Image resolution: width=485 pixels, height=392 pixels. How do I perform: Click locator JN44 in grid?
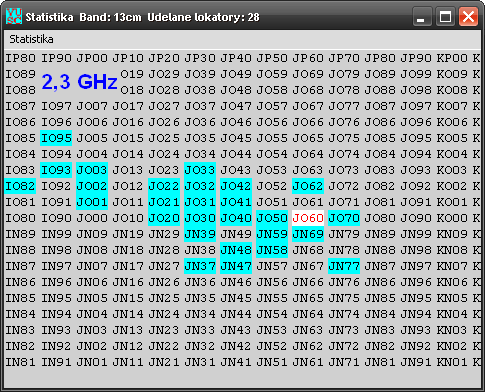click(236, 314)
